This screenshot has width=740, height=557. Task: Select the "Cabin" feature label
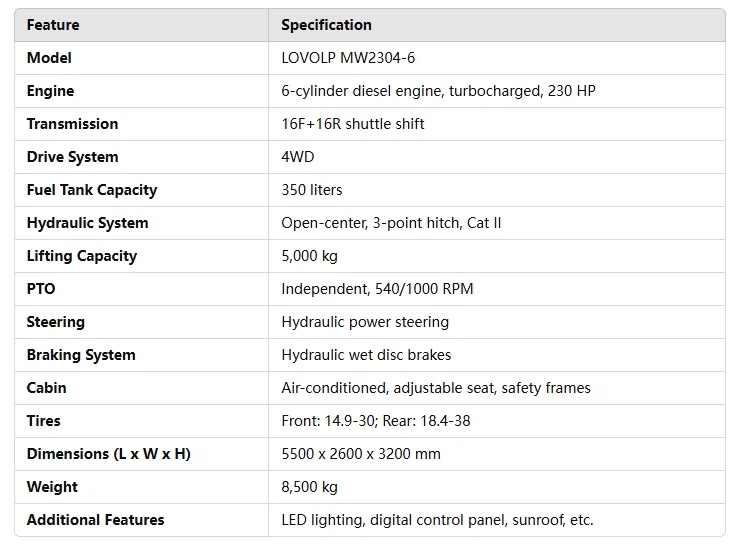[x=47, y=388]
